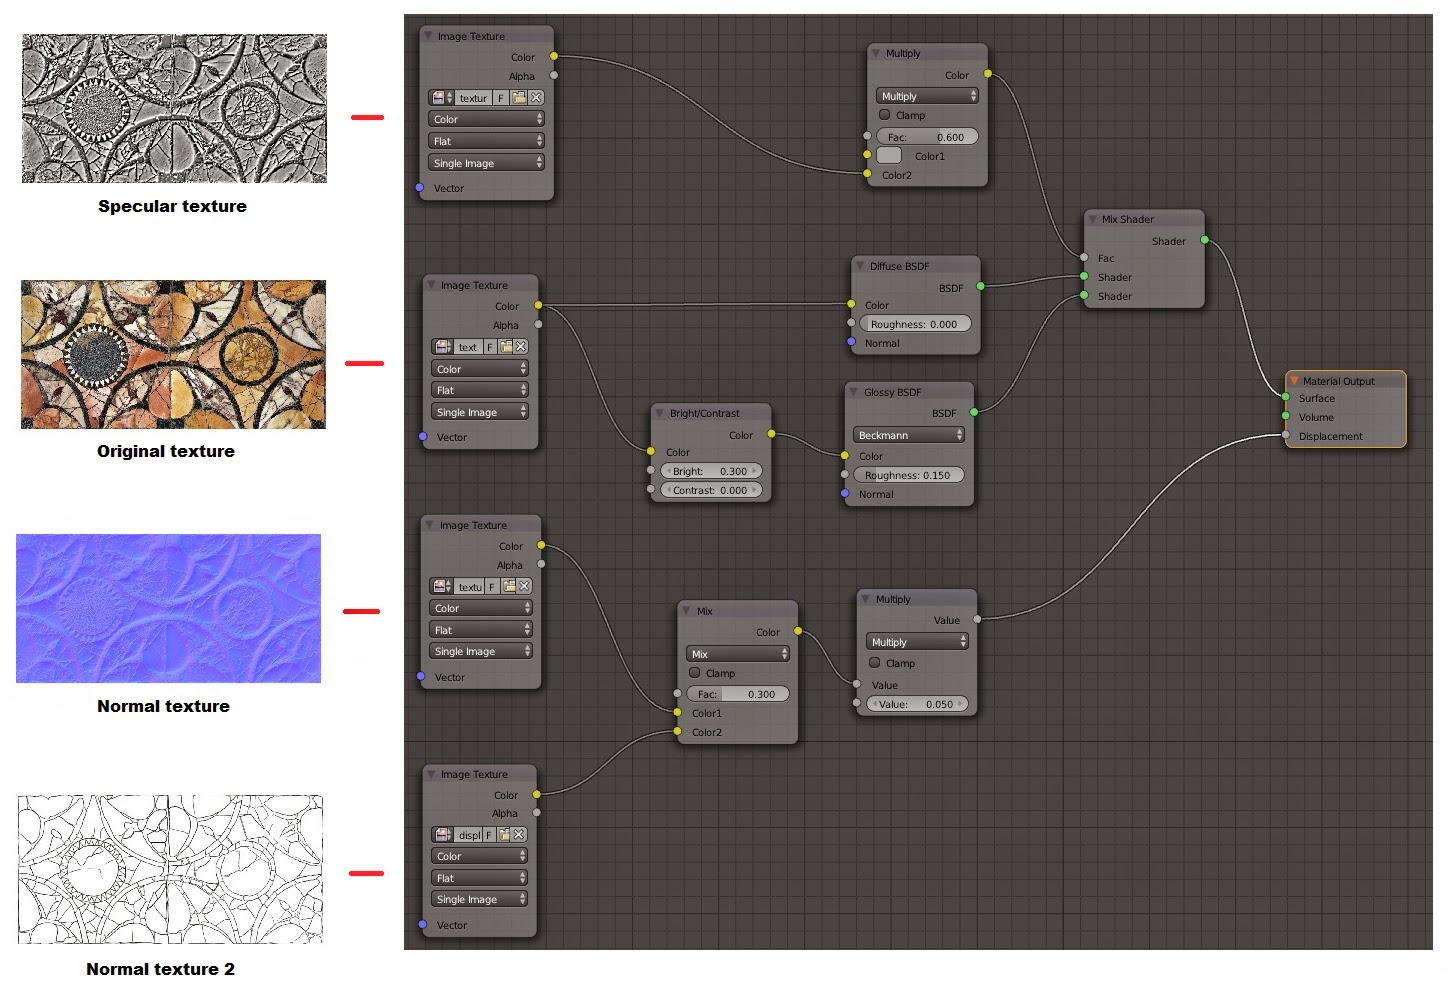Viewport: 1450px width, 1003px height.
Task: Click the Roughness 0.150 slider in Glossy BSDF
Action: (x=908, y=475)
